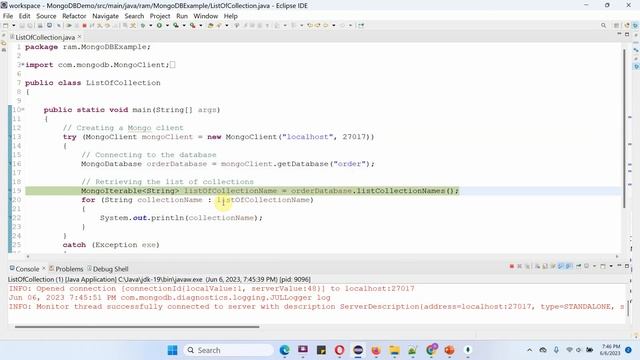Show hidden system tray icons chevron
The width and height of the screenshot is (640, 360).
tap(529, 350)
